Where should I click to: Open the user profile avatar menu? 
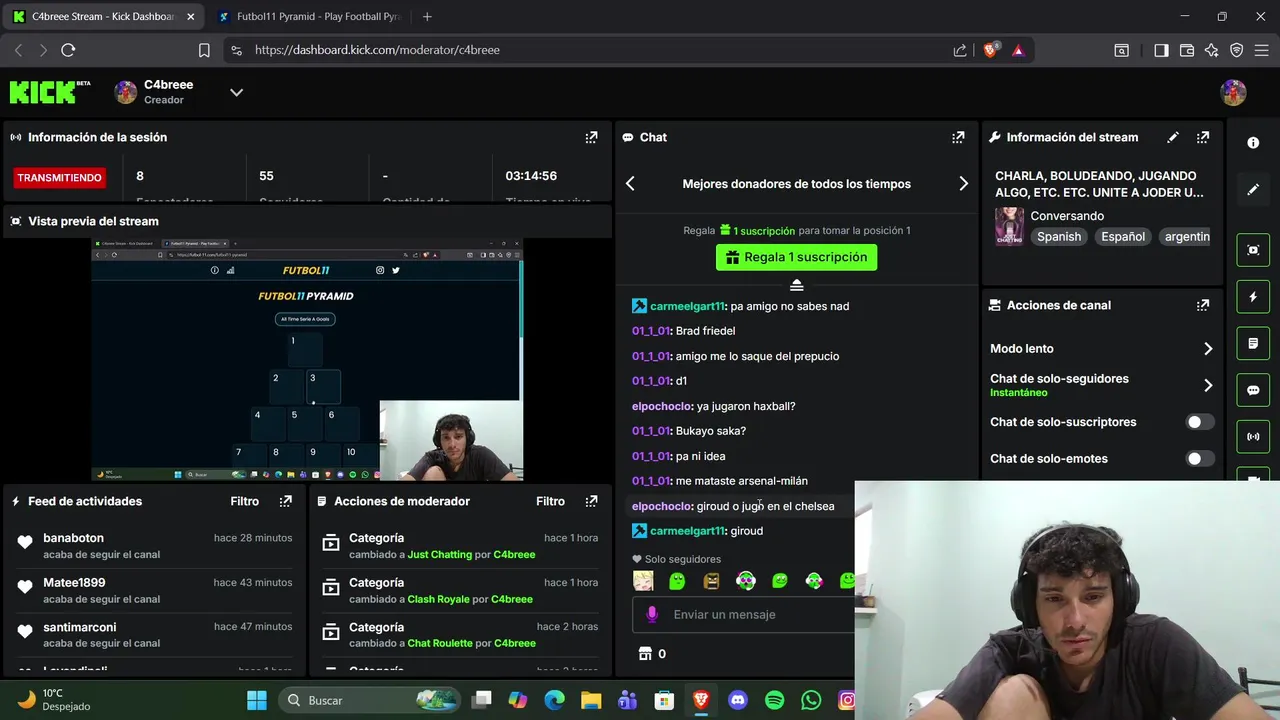(1233, 92)
